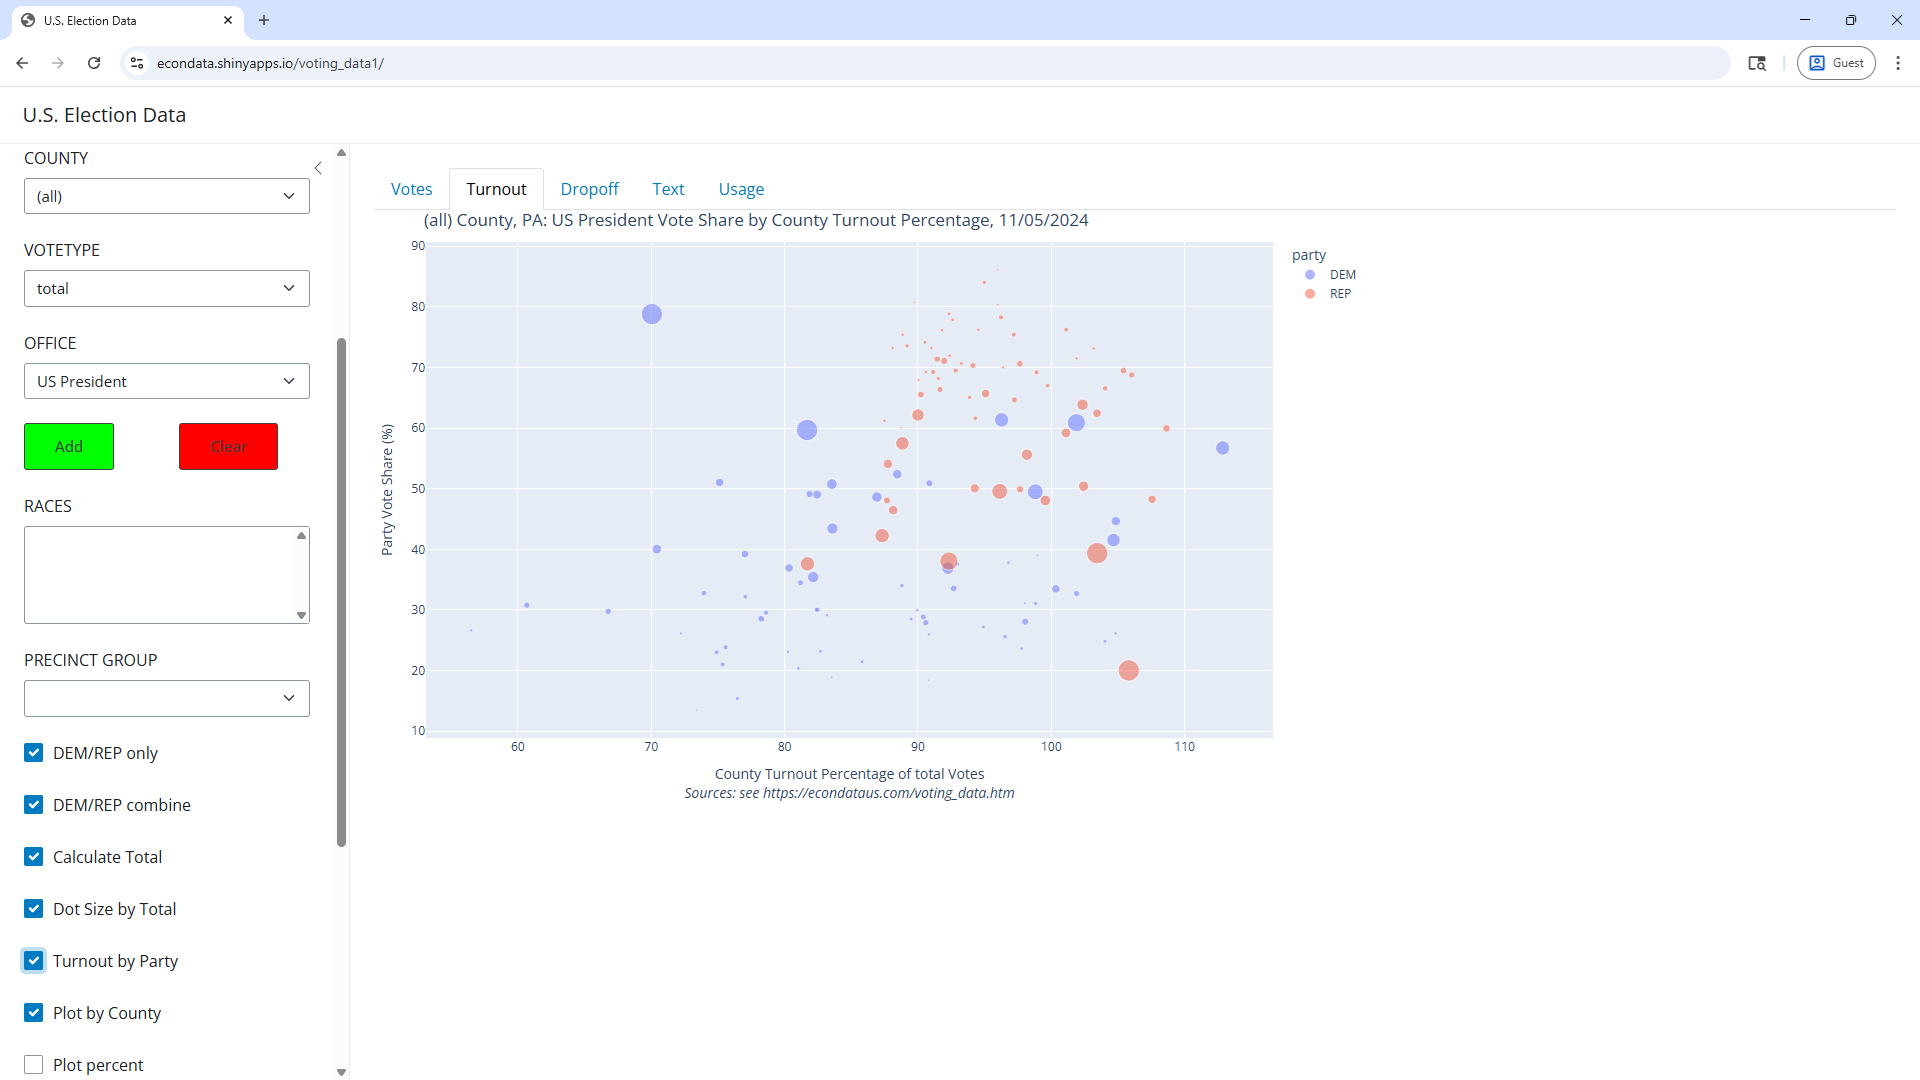The width and height of the screenshot is (1920, 1080).
Task: Open the VOTETYPE dropdown showing total
Action: coord(167,289)
